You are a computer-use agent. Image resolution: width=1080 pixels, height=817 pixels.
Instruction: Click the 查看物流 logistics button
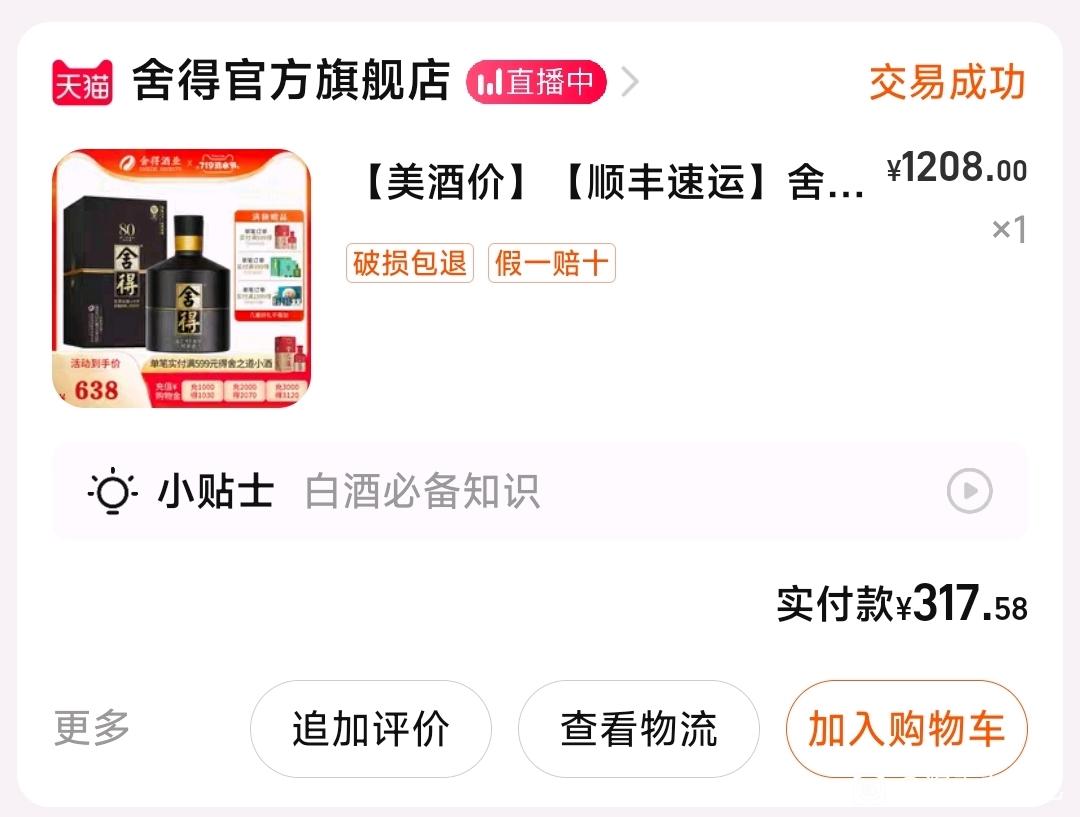[x=638, y=729]
